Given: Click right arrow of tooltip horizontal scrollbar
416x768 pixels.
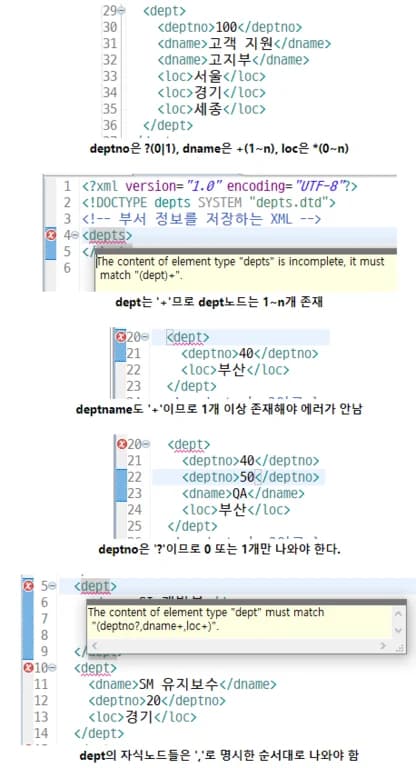Looking at the screenshot, I should (x=383, y=646).
